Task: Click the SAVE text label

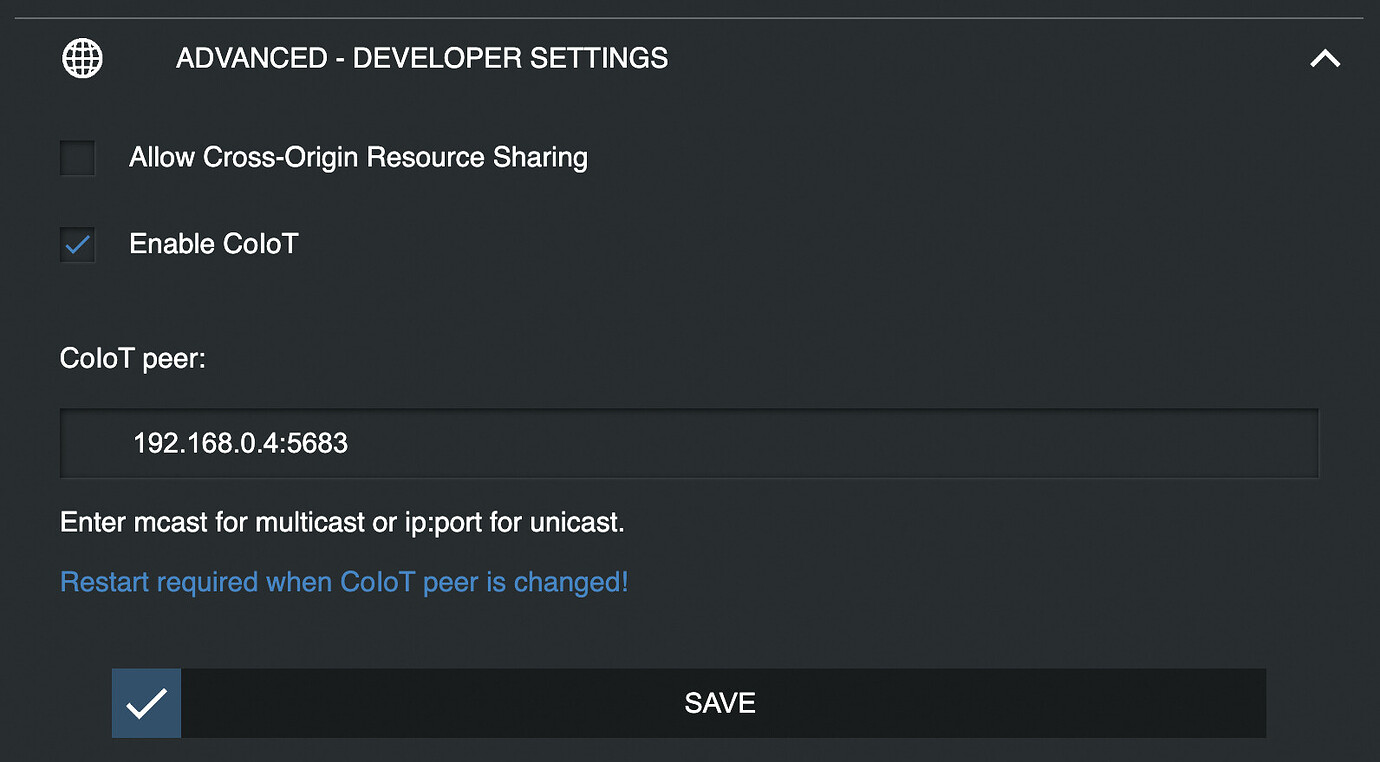Action: coord(720,703)
